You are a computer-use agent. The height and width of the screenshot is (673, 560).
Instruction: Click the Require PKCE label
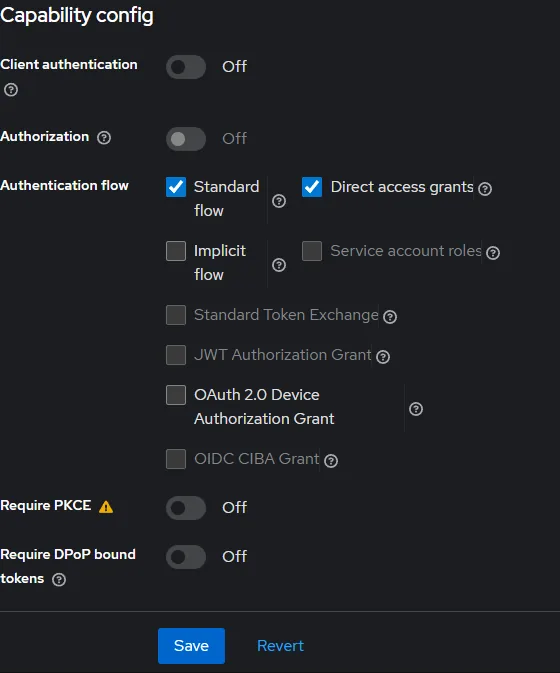click(45, 506)
